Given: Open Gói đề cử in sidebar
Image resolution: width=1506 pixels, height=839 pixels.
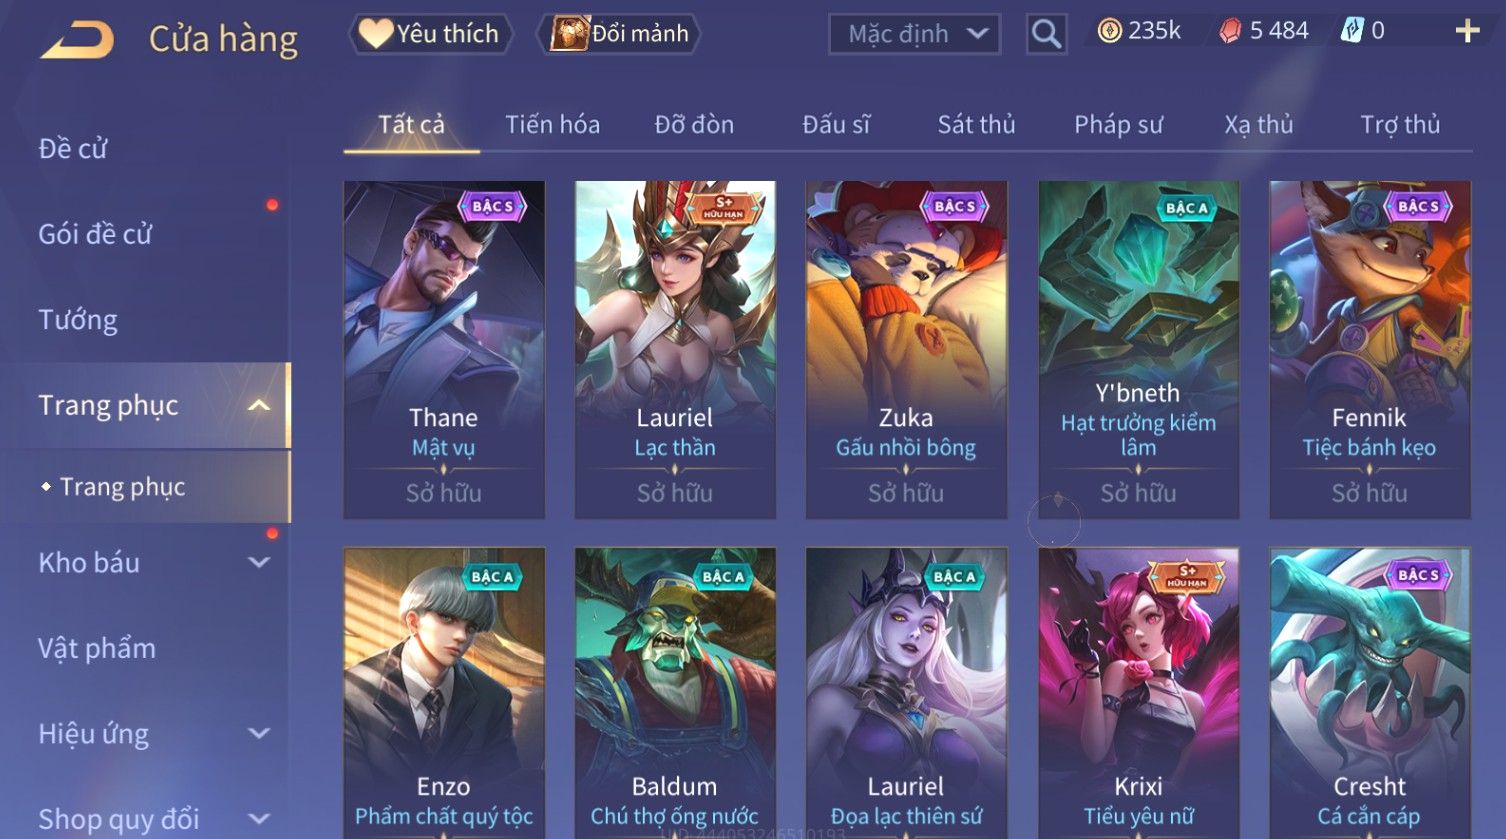Looking at the screenshot, I should point(95,234).
